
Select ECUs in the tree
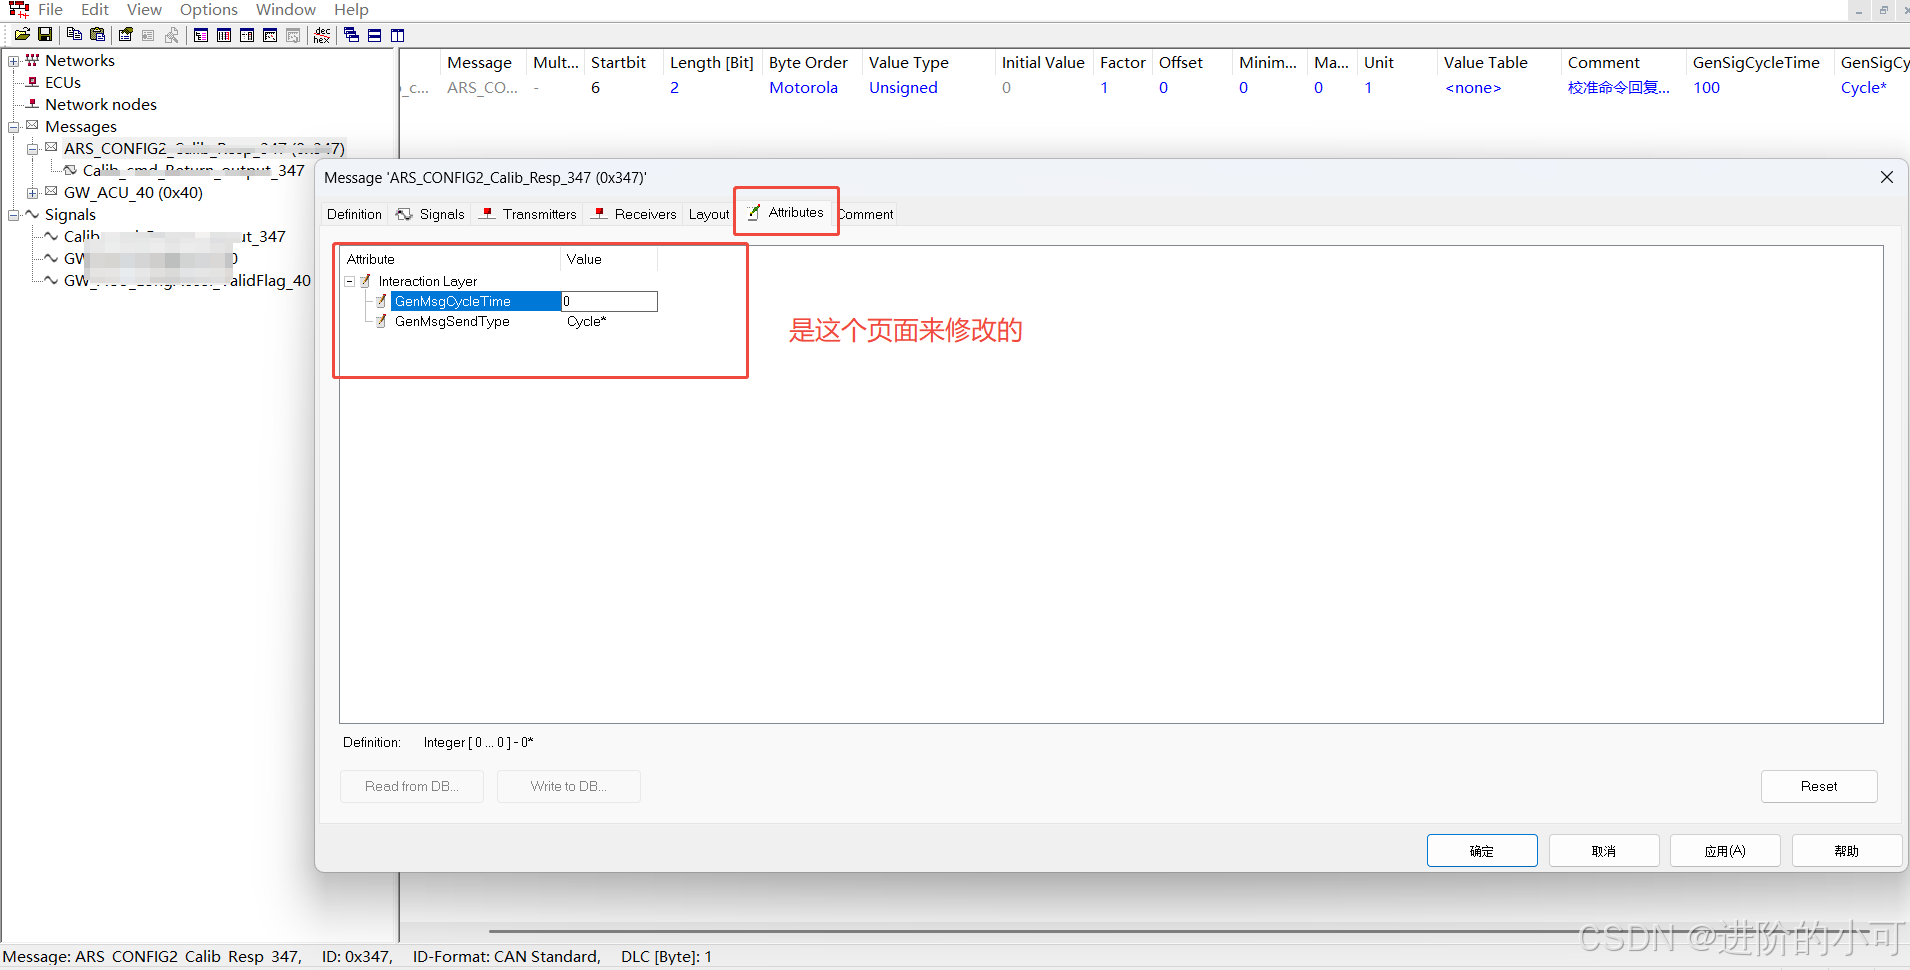click(x=63, y=83)
